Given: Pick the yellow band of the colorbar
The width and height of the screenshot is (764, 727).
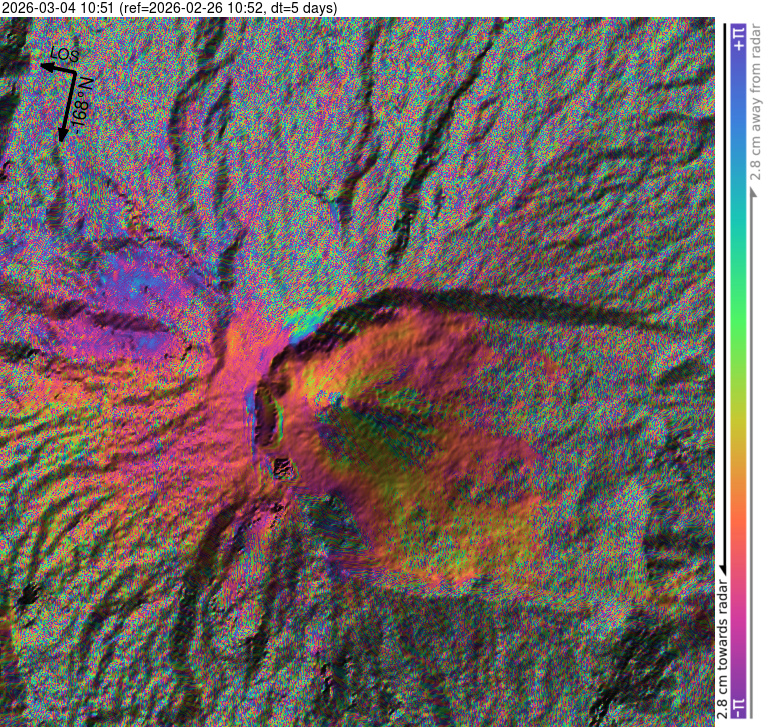Looking at the screenshot, I should tap(738, 420).
